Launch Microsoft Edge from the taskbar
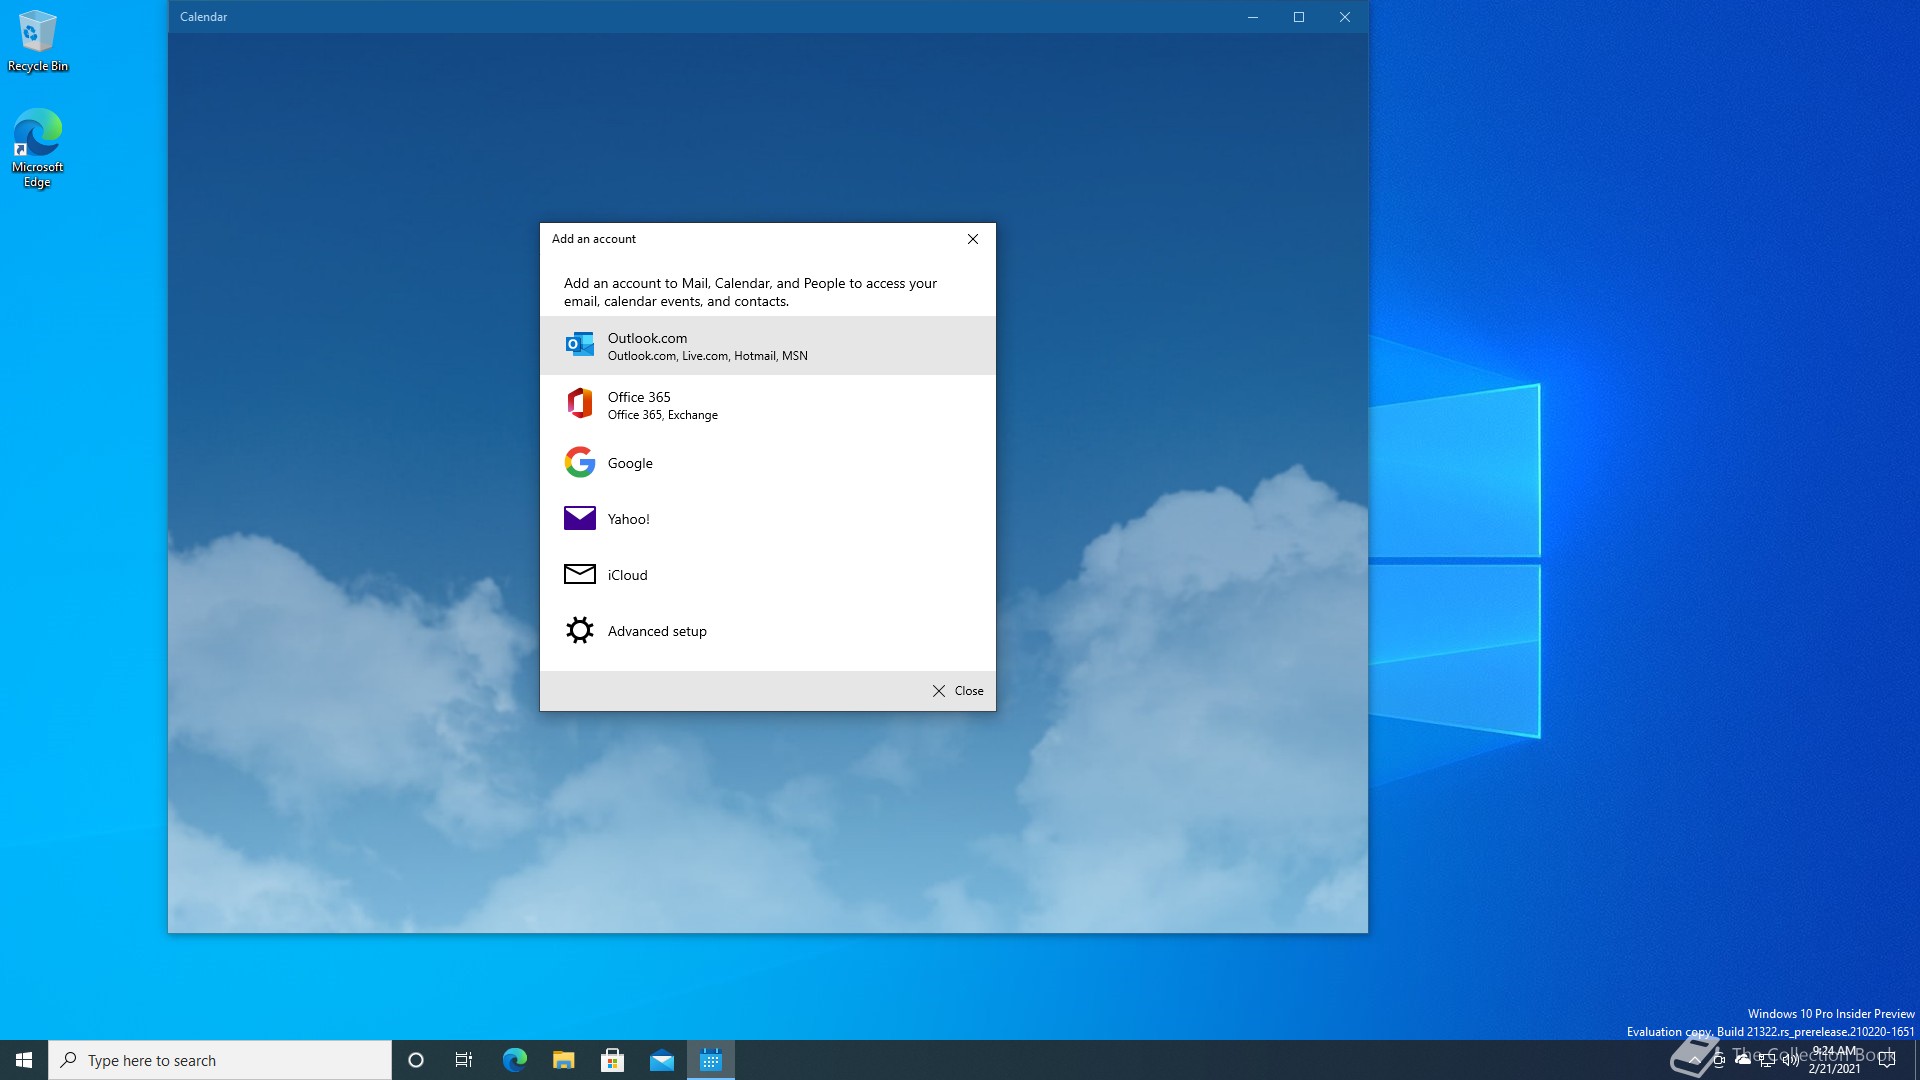1920x1080 pixels. click(514, 1060)
